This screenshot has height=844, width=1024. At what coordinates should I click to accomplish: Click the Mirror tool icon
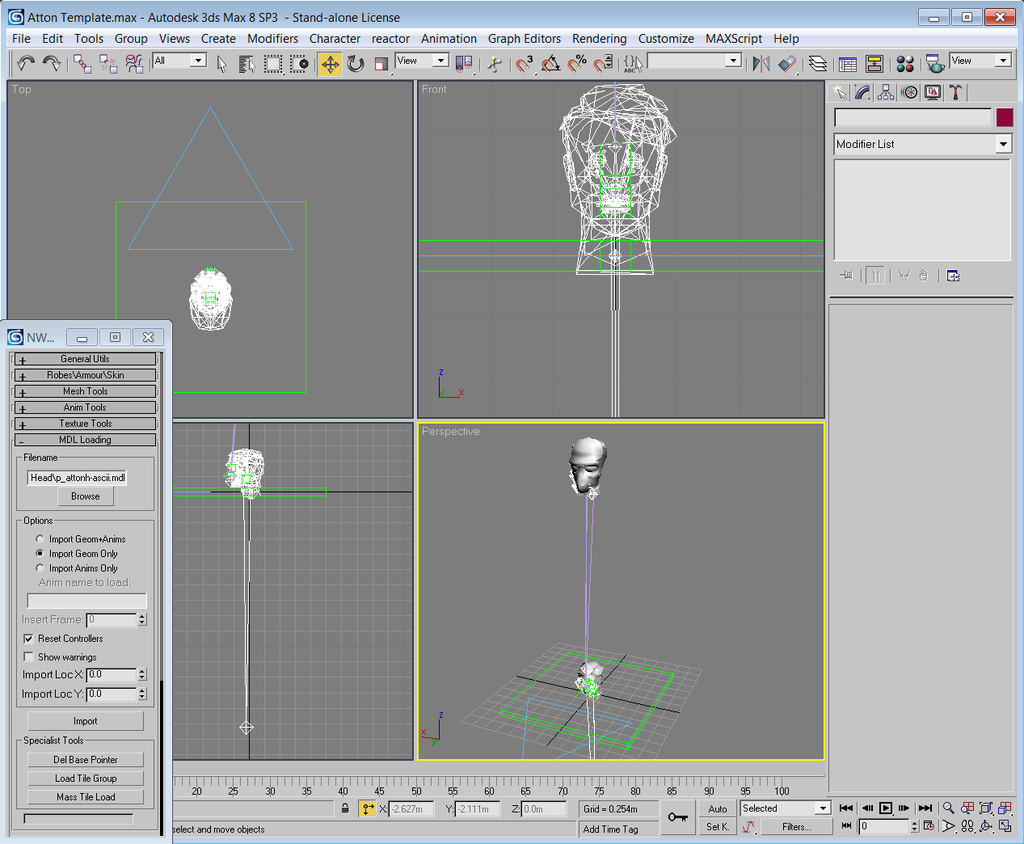tap(761, 63)
